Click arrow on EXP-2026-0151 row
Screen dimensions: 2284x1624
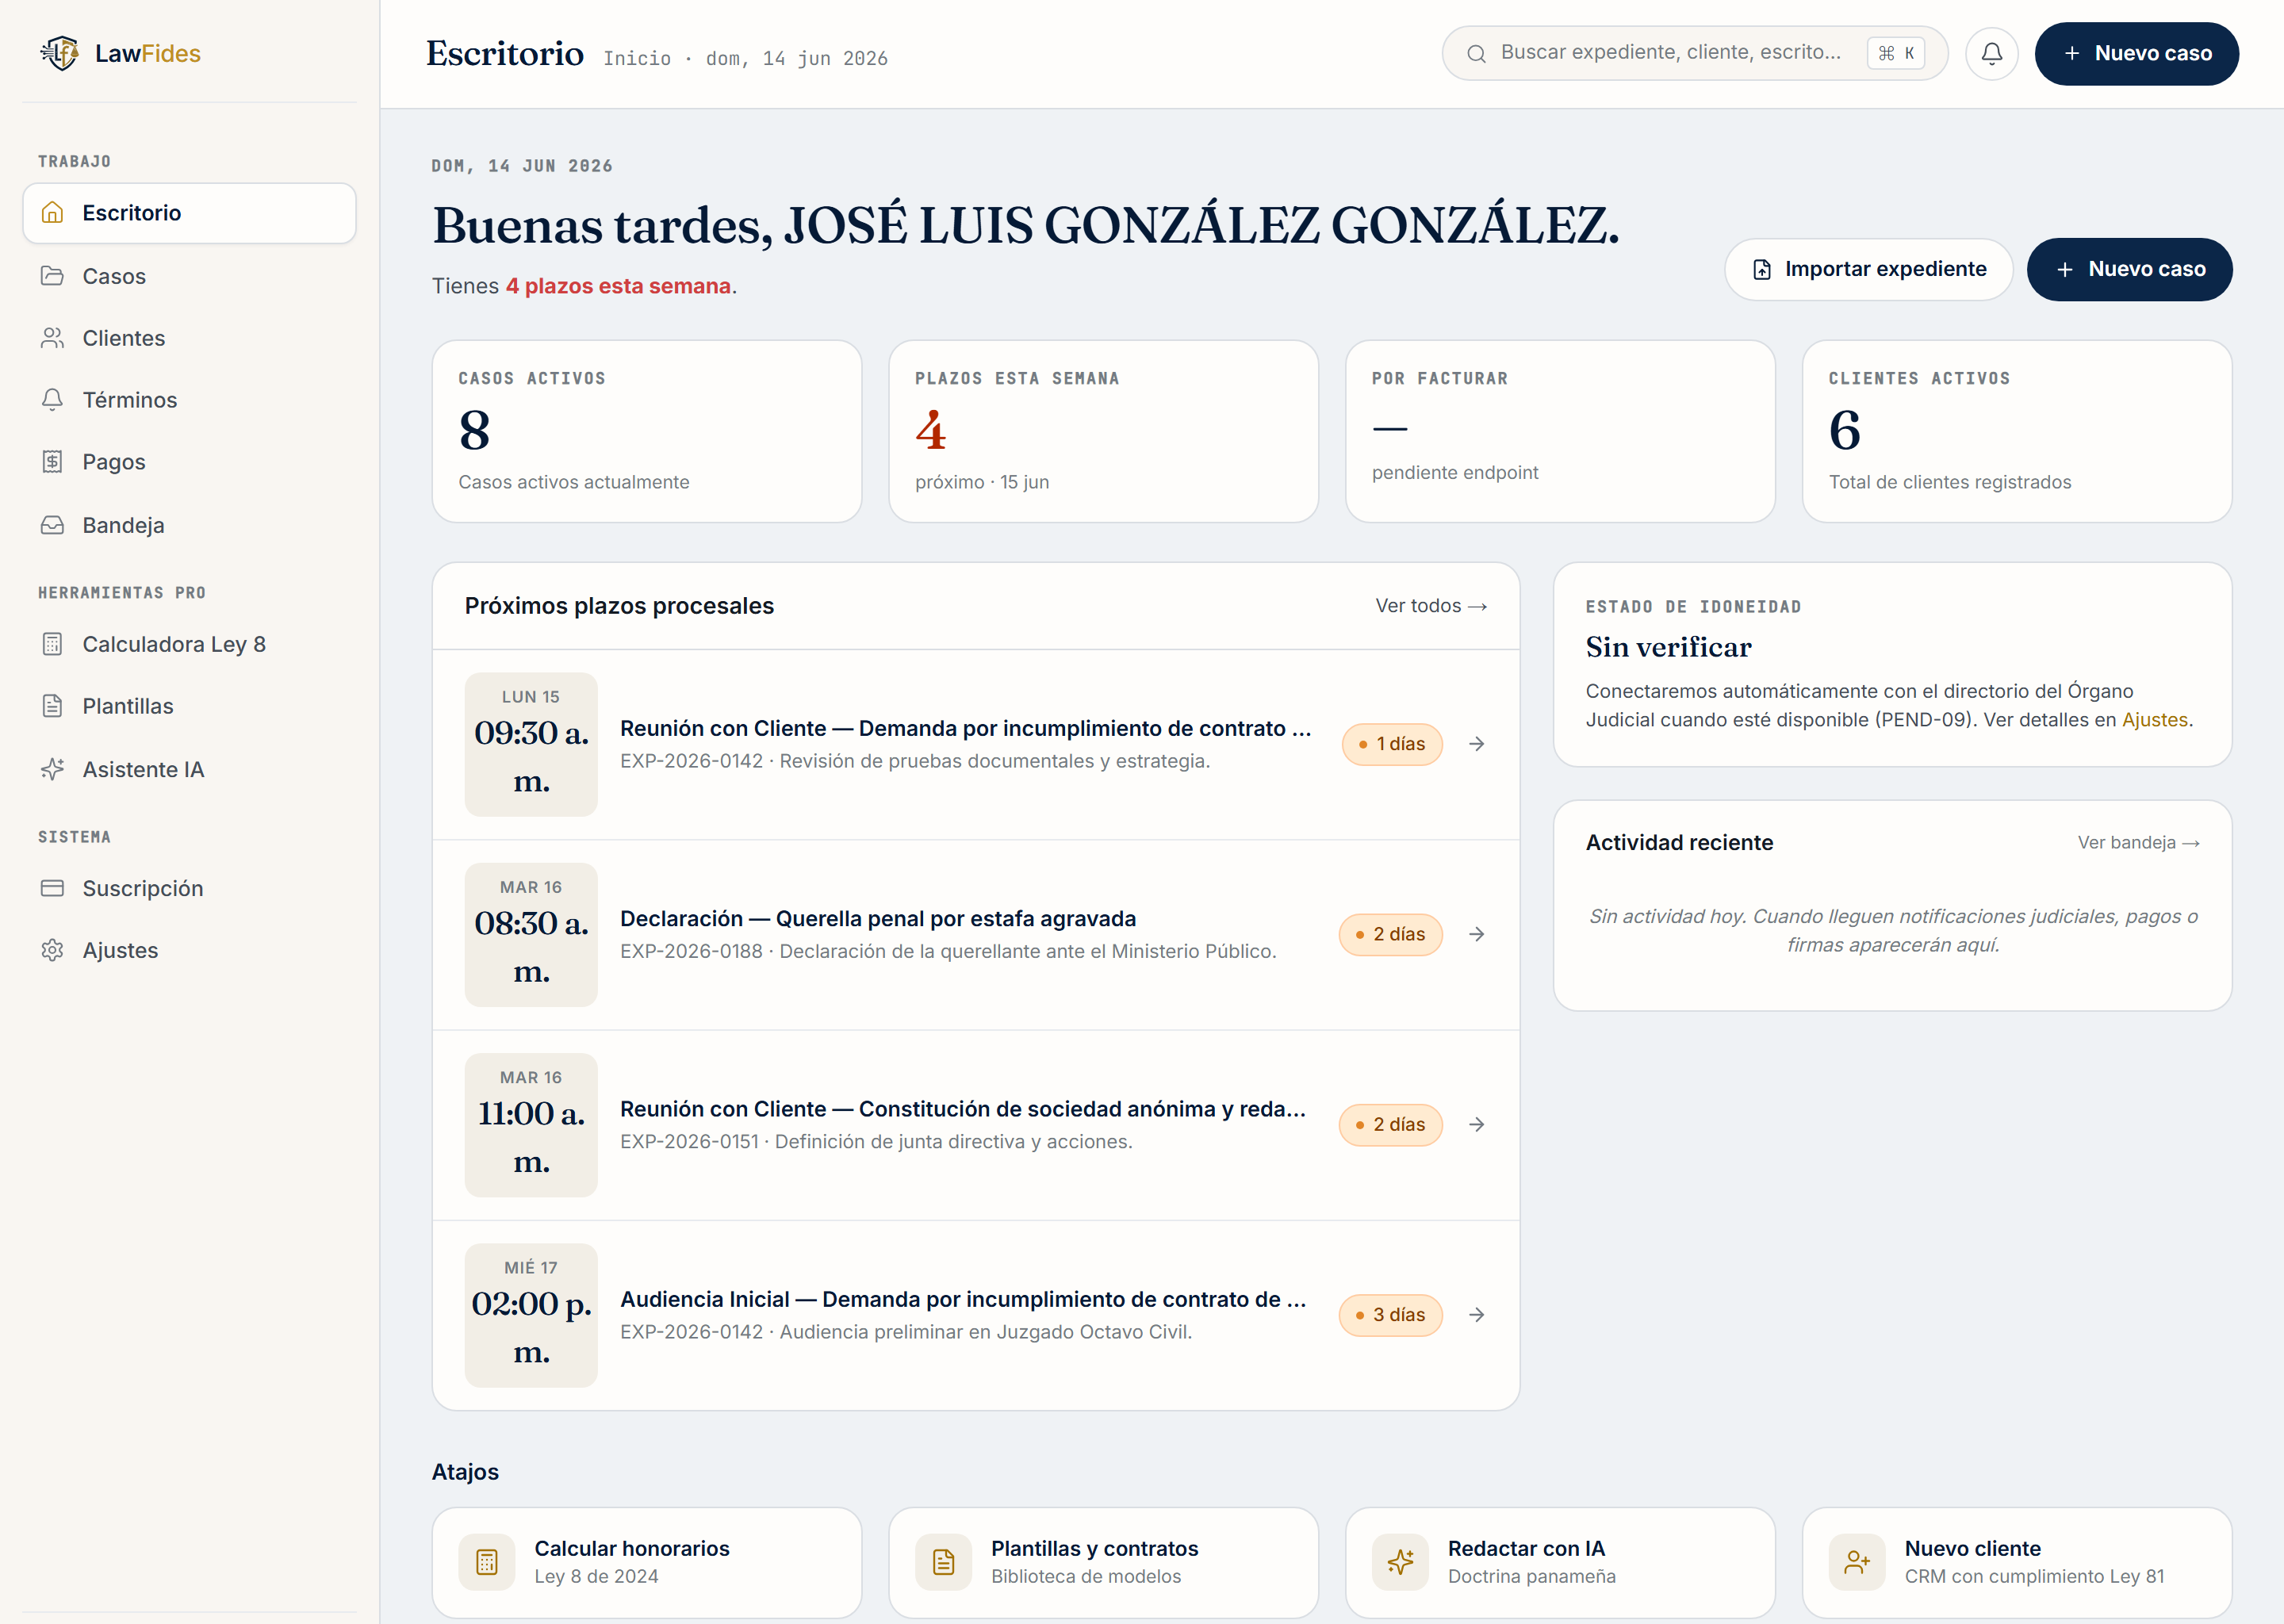tap(1477, 1125)
